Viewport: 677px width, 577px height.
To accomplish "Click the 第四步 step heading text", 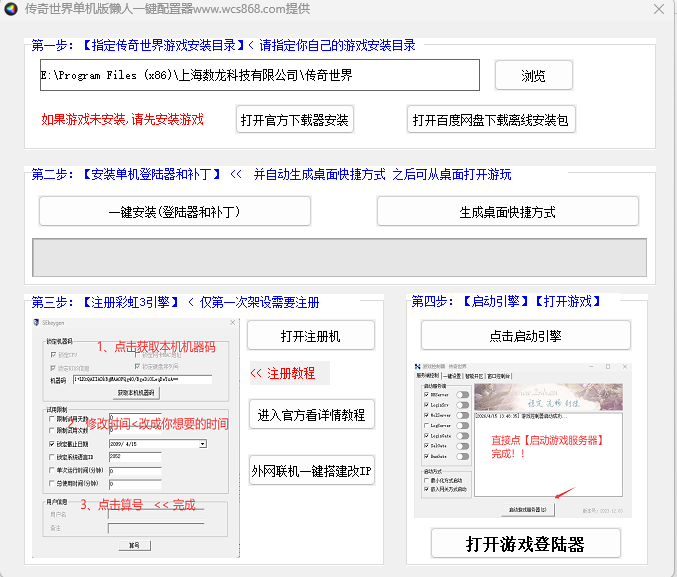I will click(x=506, y=301).
